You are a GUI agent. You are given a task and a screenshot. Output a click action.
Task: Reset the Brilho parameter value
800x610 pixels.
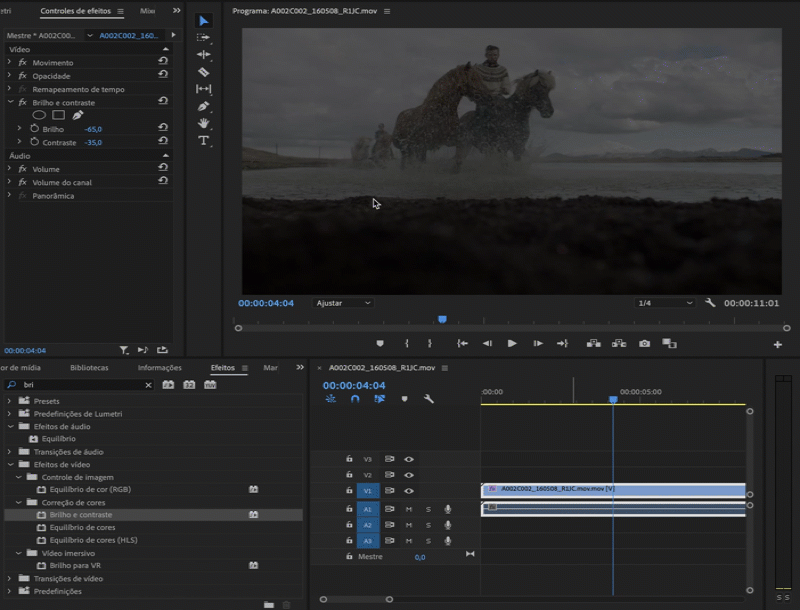pos(162,129)
